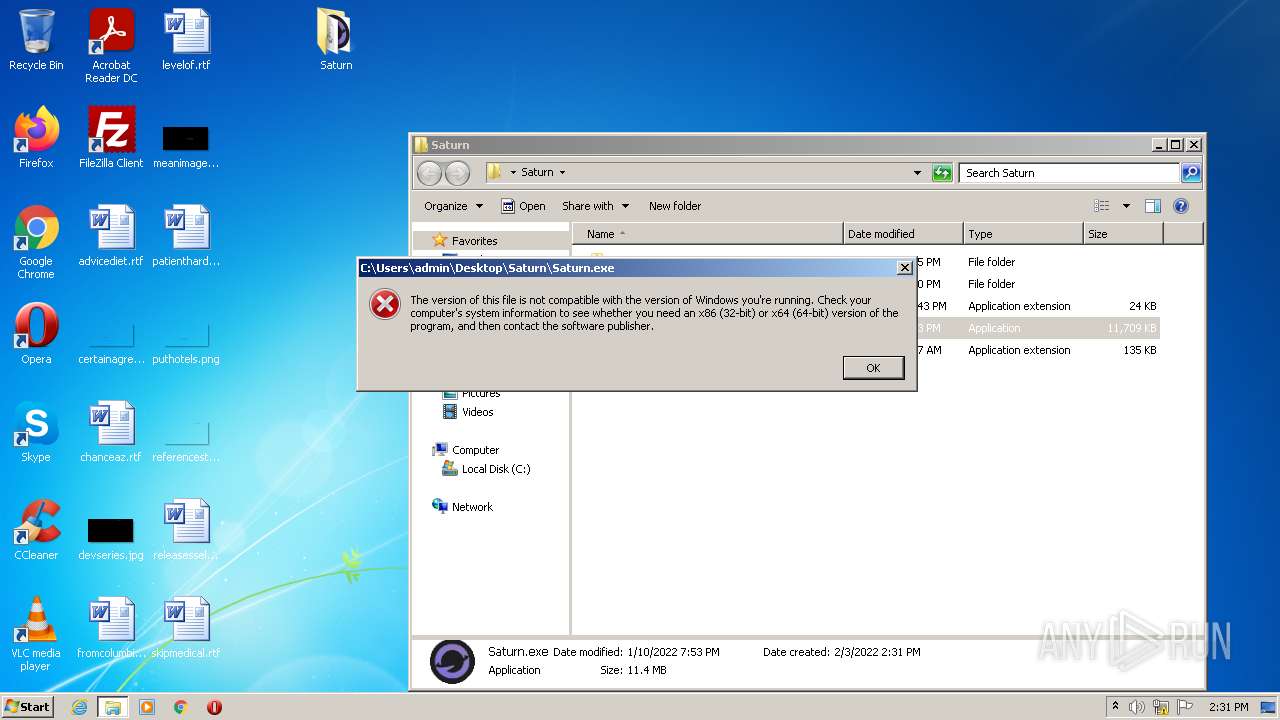The height and width of the screenshot is (720, 1280).
Task: Sort by the Type column header
Action: tap(1023, 234)
